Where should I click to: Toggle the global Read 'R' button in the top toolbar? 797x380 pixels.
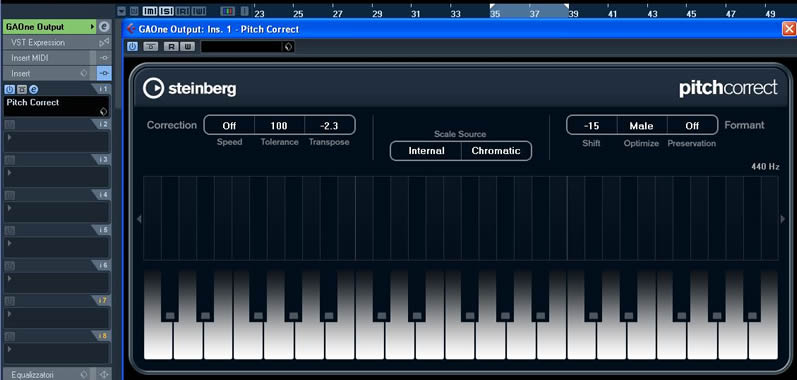point(182,10)
